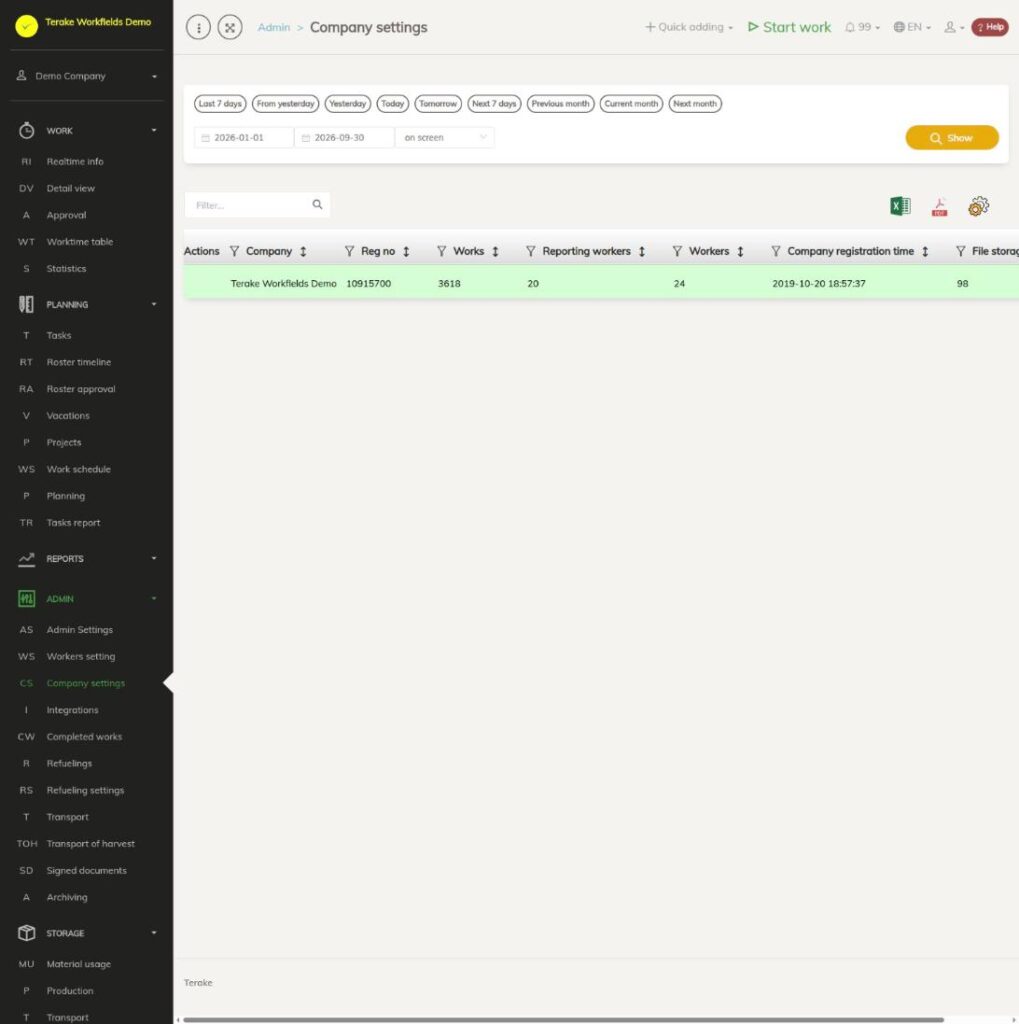Screen dimensions: 1019x1024
Task: Select the 'Current month' preset
Action: coord(631,104)
